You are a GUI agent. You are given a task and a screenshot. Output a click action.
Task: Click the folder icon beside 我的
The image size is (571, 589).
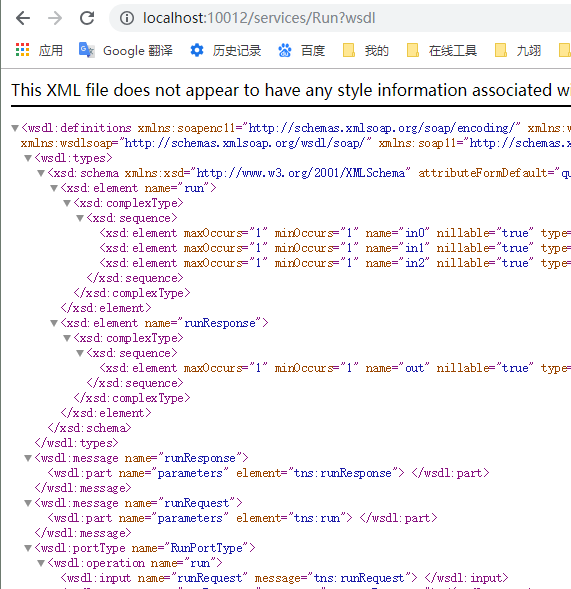pos(349,50)
